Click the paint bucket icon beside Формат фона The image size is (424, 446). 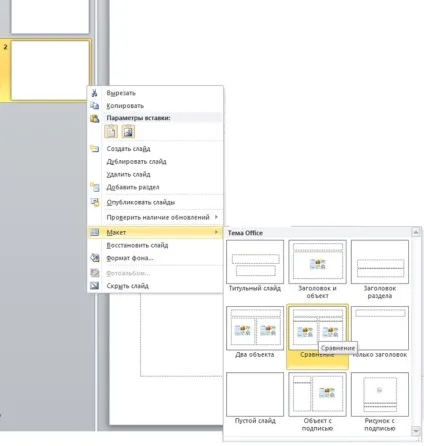point(95,258)
